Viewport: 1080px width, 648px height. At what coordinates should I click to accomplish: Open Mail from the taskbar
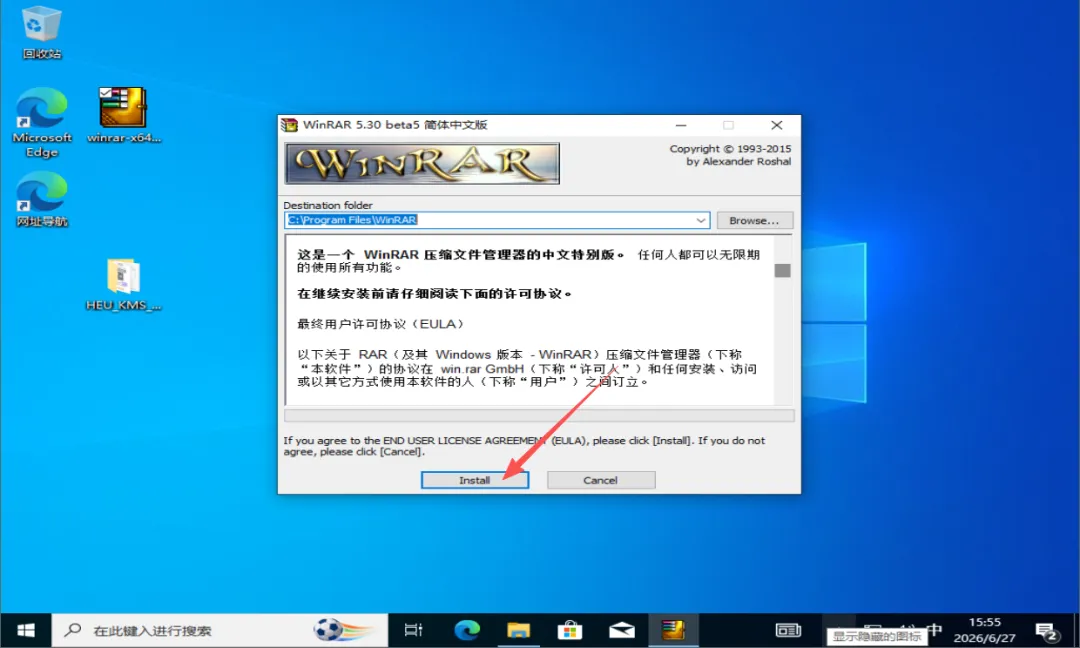tap(621, 630)
